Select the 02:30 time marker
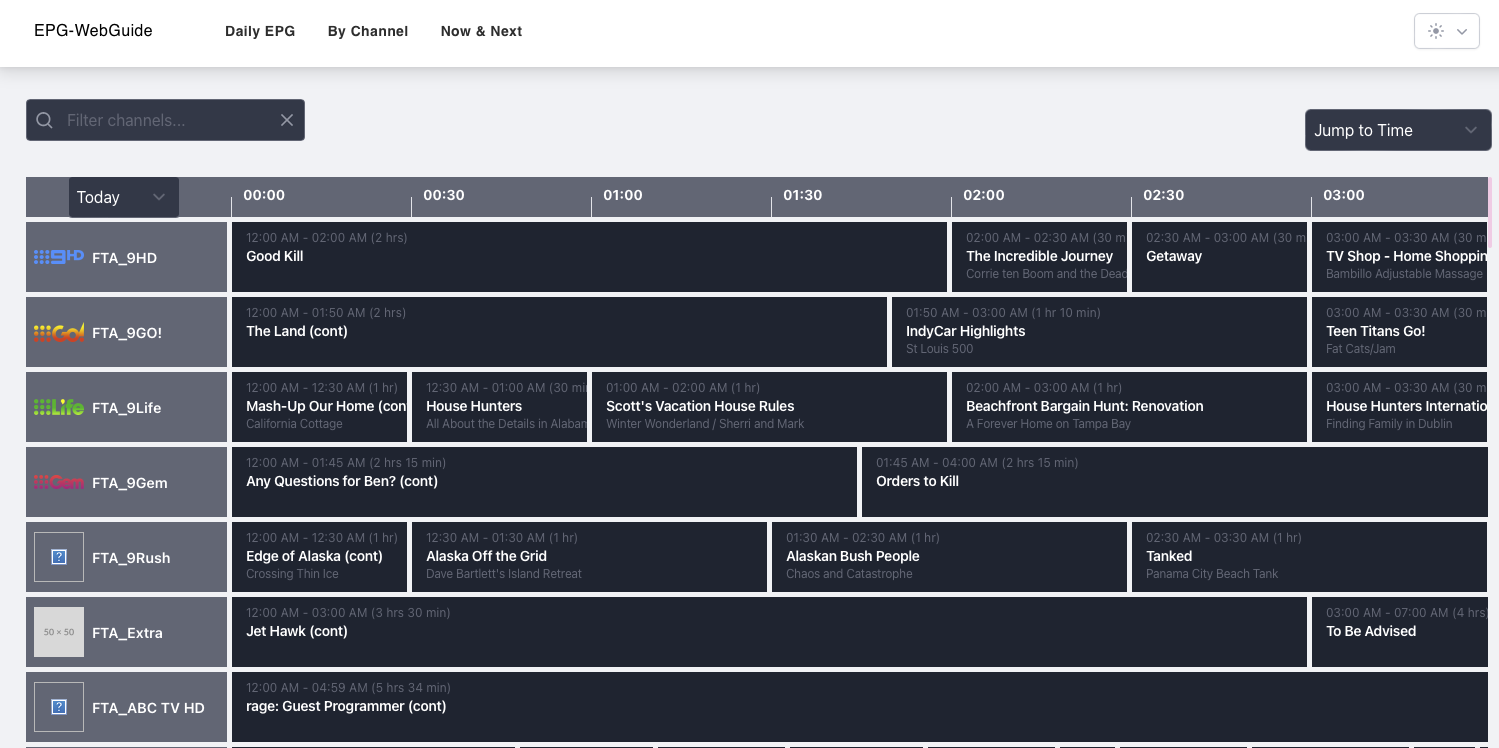1499x748 pixels. [1164, 195]
